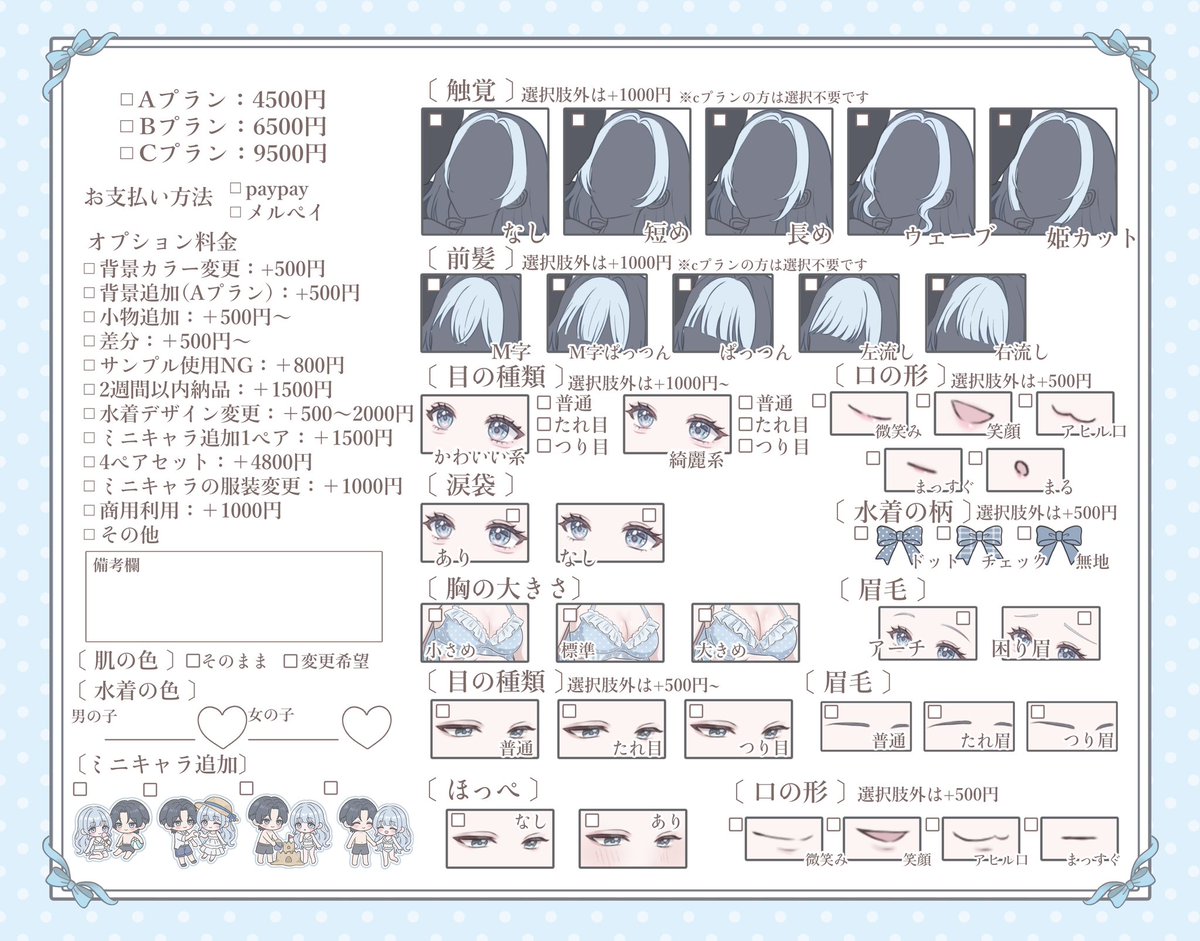
Task: Choose メルペイ as payment method
Action: 236,212
